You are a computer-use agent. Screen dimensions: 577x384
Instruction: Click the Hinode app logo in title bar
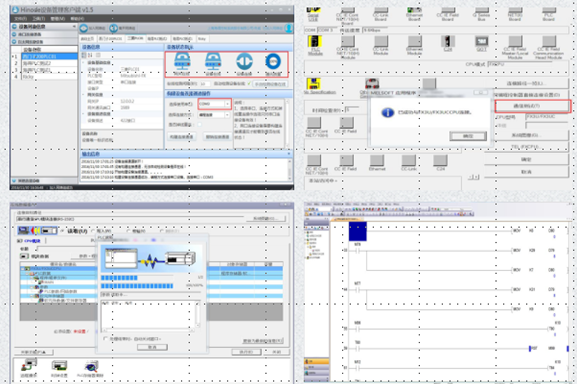coord(15,10)
